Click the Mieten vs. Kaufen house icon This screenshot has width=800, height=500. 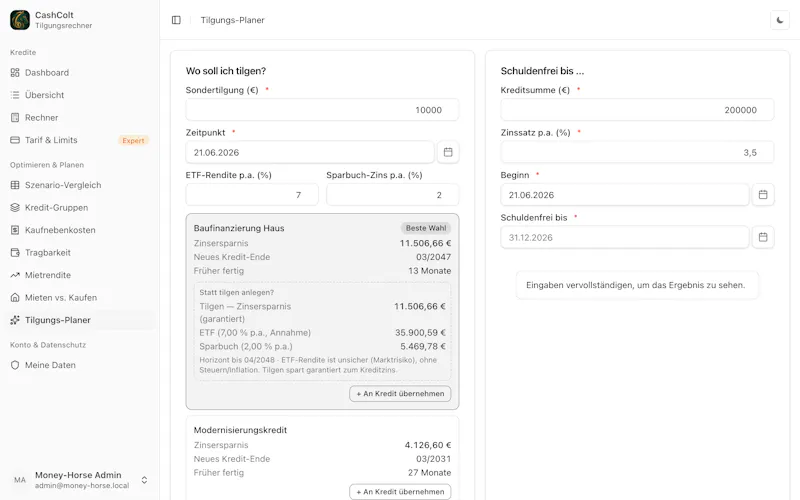15,297
